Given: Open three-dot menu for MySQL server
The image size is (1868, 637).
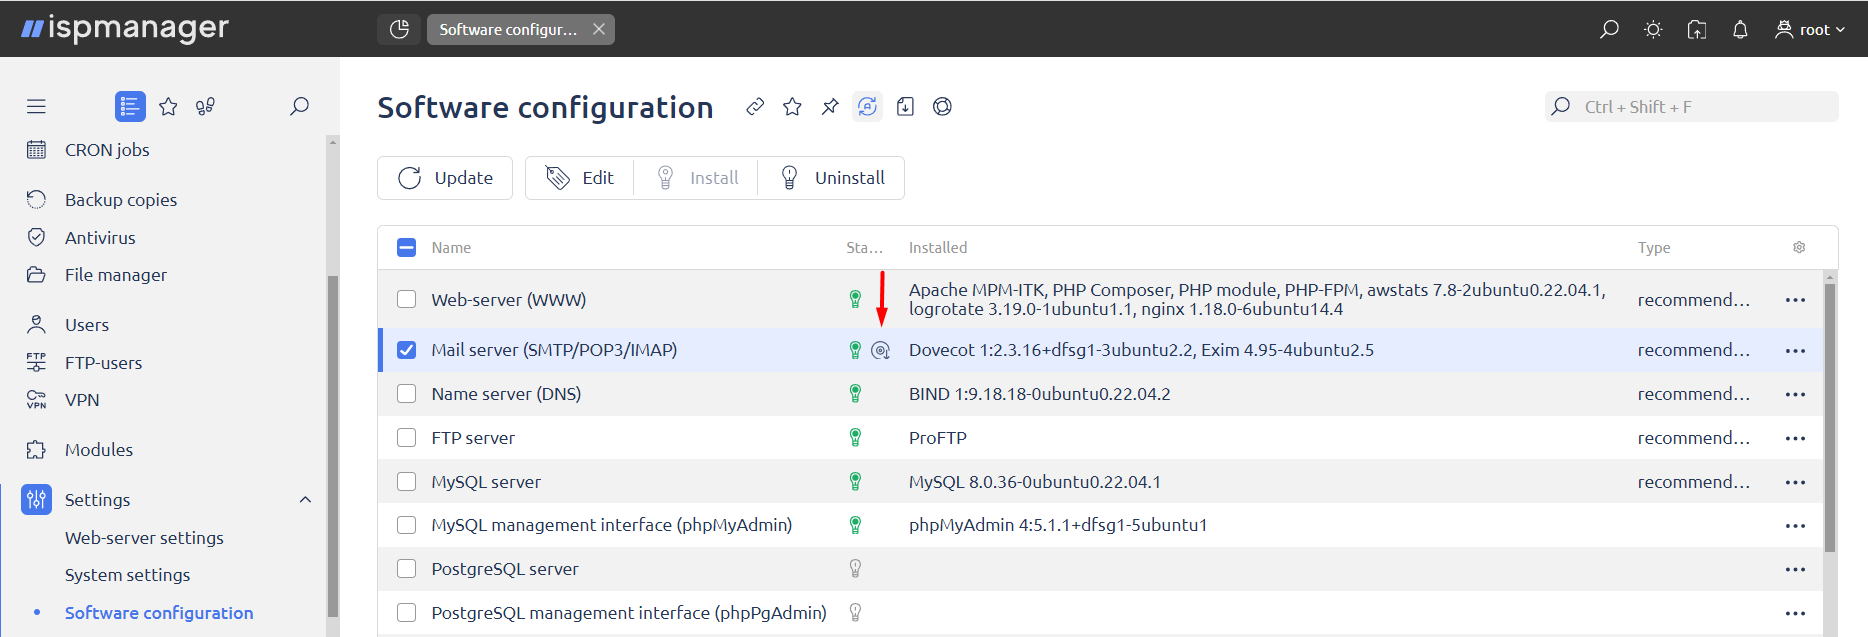Looking at the screenshot, I should coord(1795,482).
